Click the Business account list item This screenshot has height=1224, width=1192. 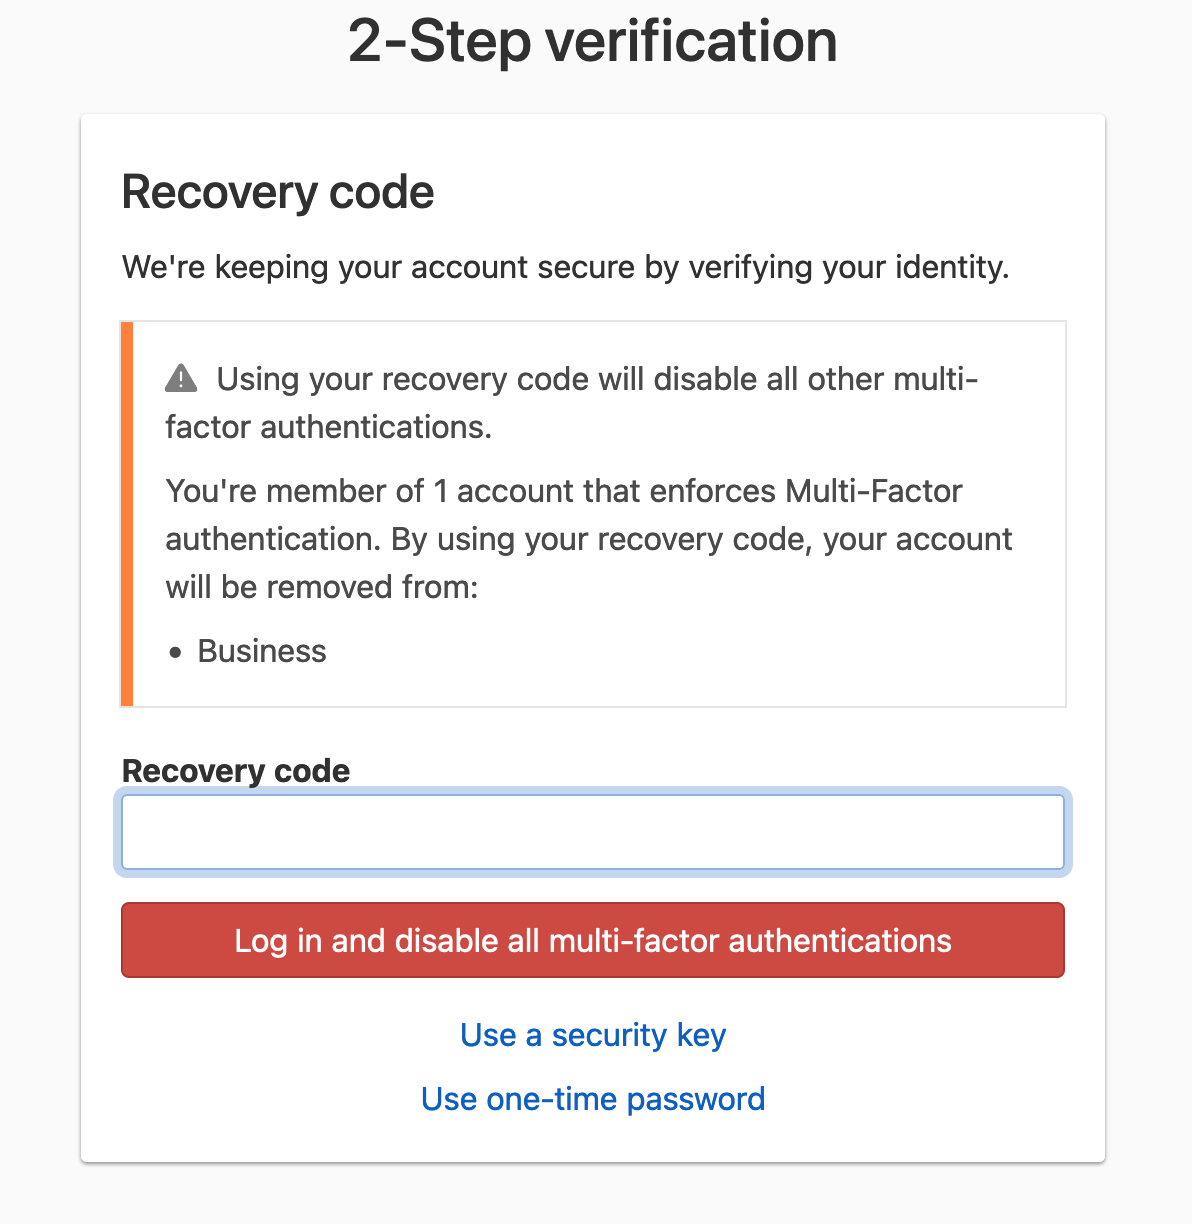pyautogui.click(x=262, y=651)
